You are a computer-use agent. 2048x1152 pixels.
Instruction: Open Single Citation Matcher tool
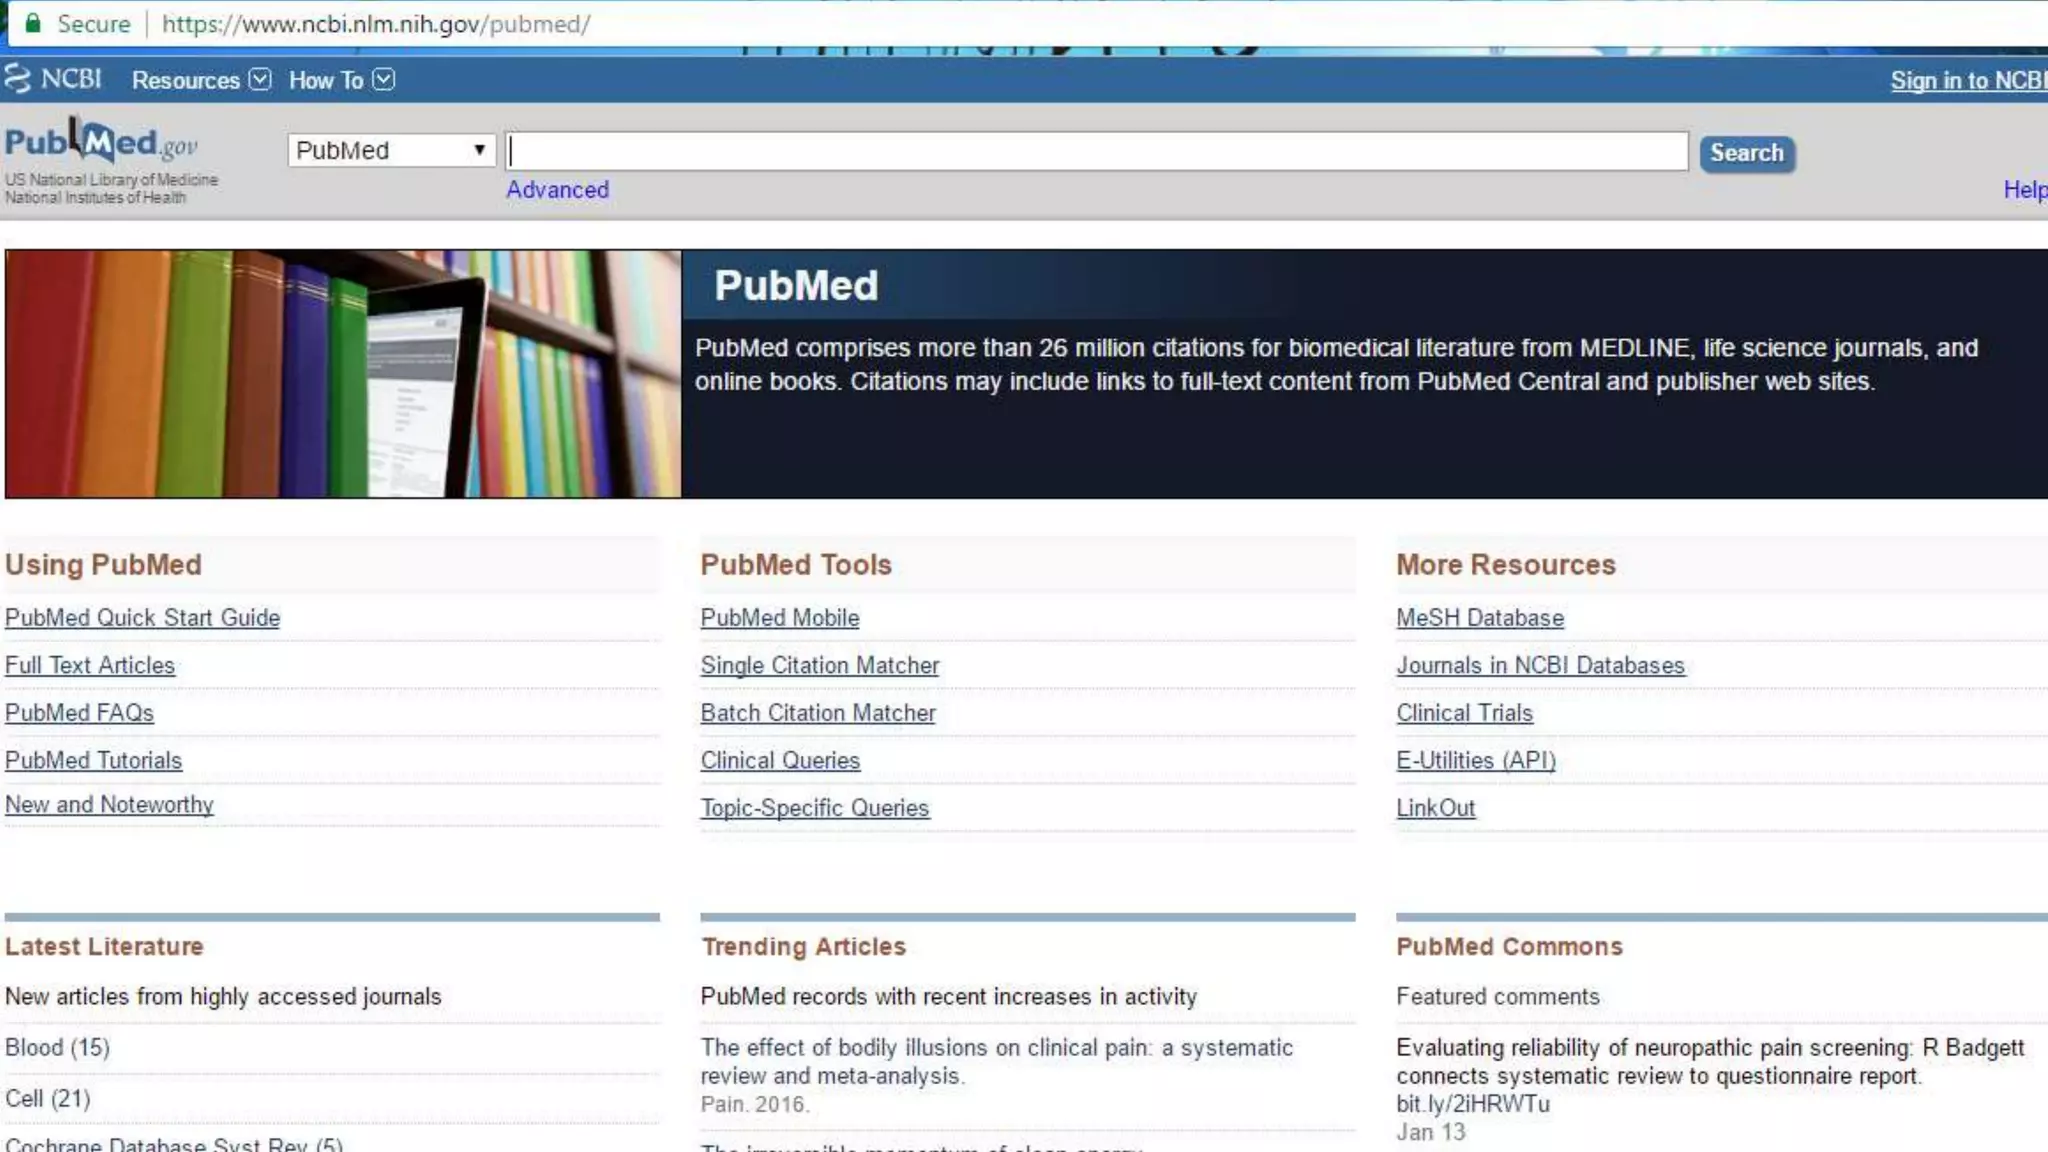pyautogui.click(x=819, y=666)
